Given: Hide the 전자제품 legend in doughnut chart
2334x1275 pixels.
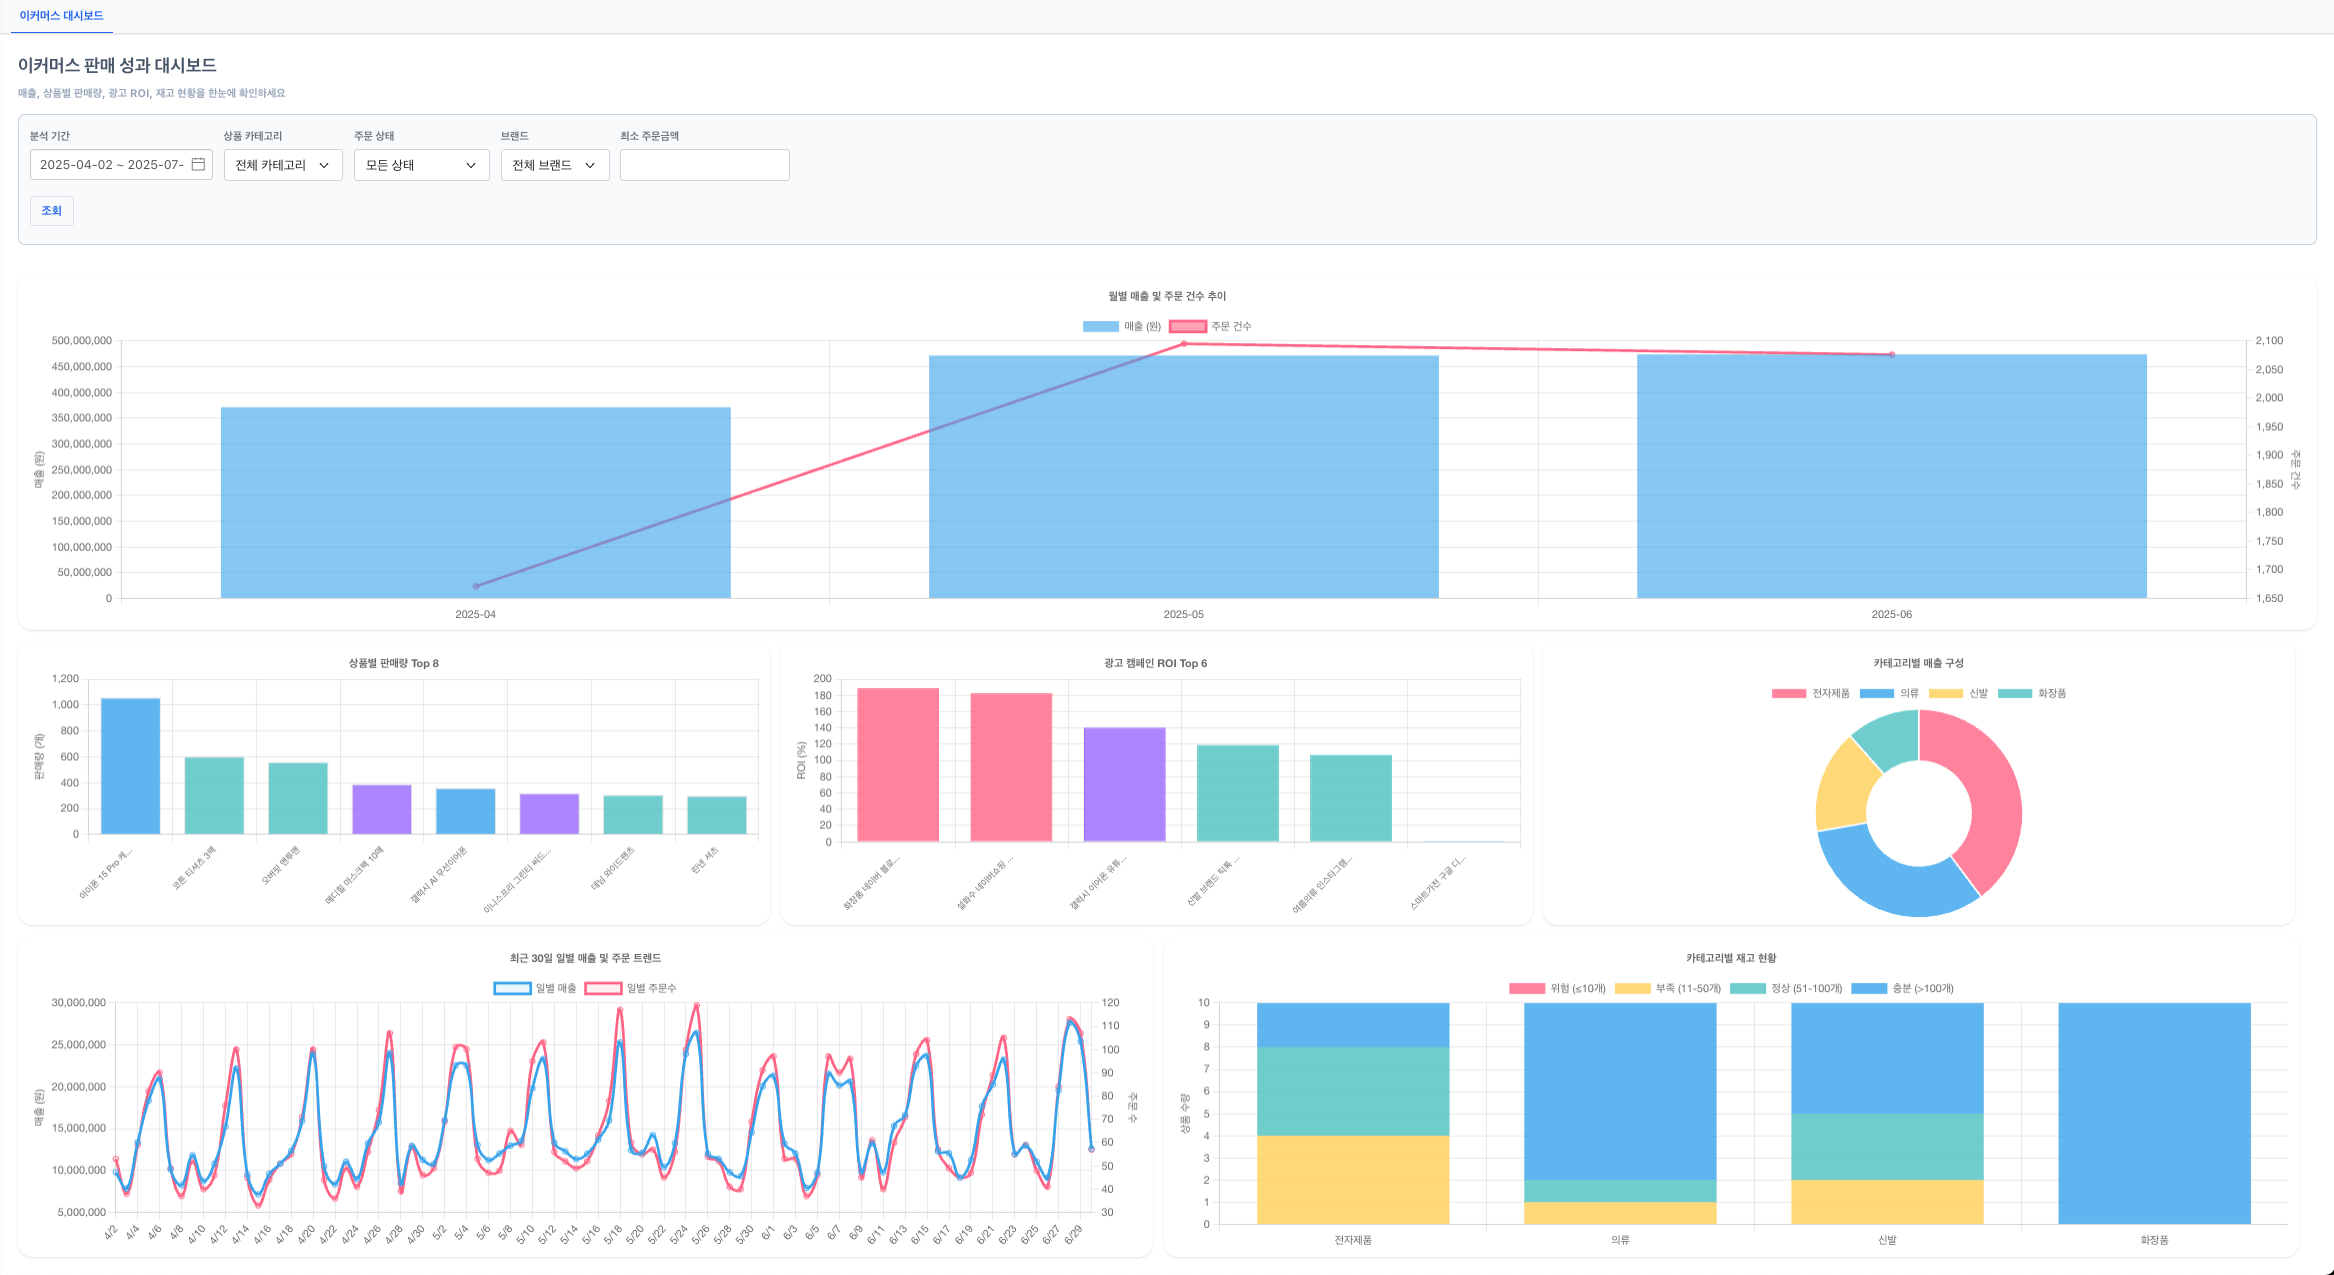Looking at the screenshot, I should 1810,693.
